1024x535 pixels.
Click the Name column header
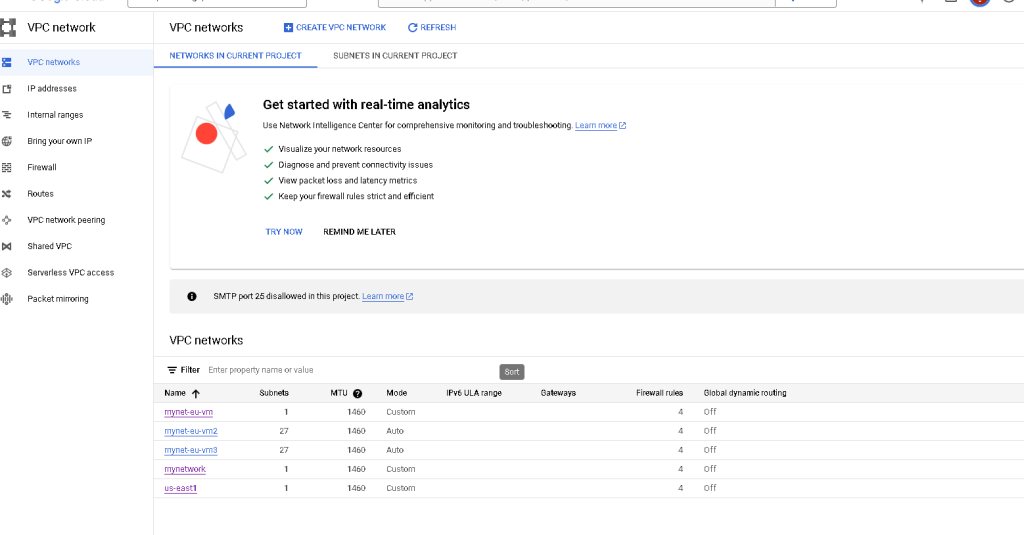[175, 393]
